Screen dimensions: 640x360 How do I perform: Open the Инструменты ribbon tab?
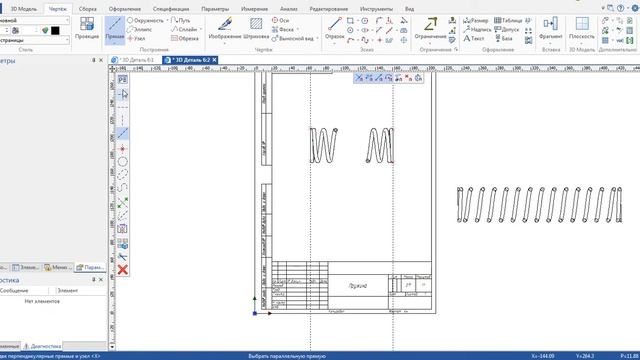(x=376, y=9)
